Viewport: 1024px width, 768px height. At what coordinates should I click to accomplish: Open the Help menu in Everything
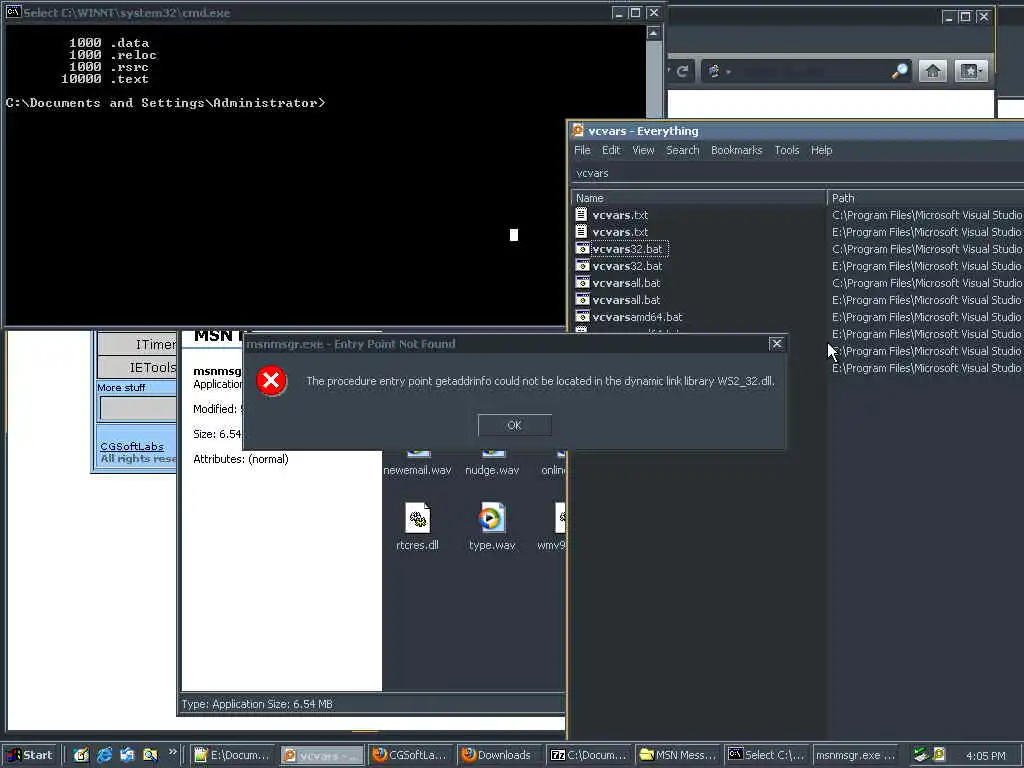822,150
